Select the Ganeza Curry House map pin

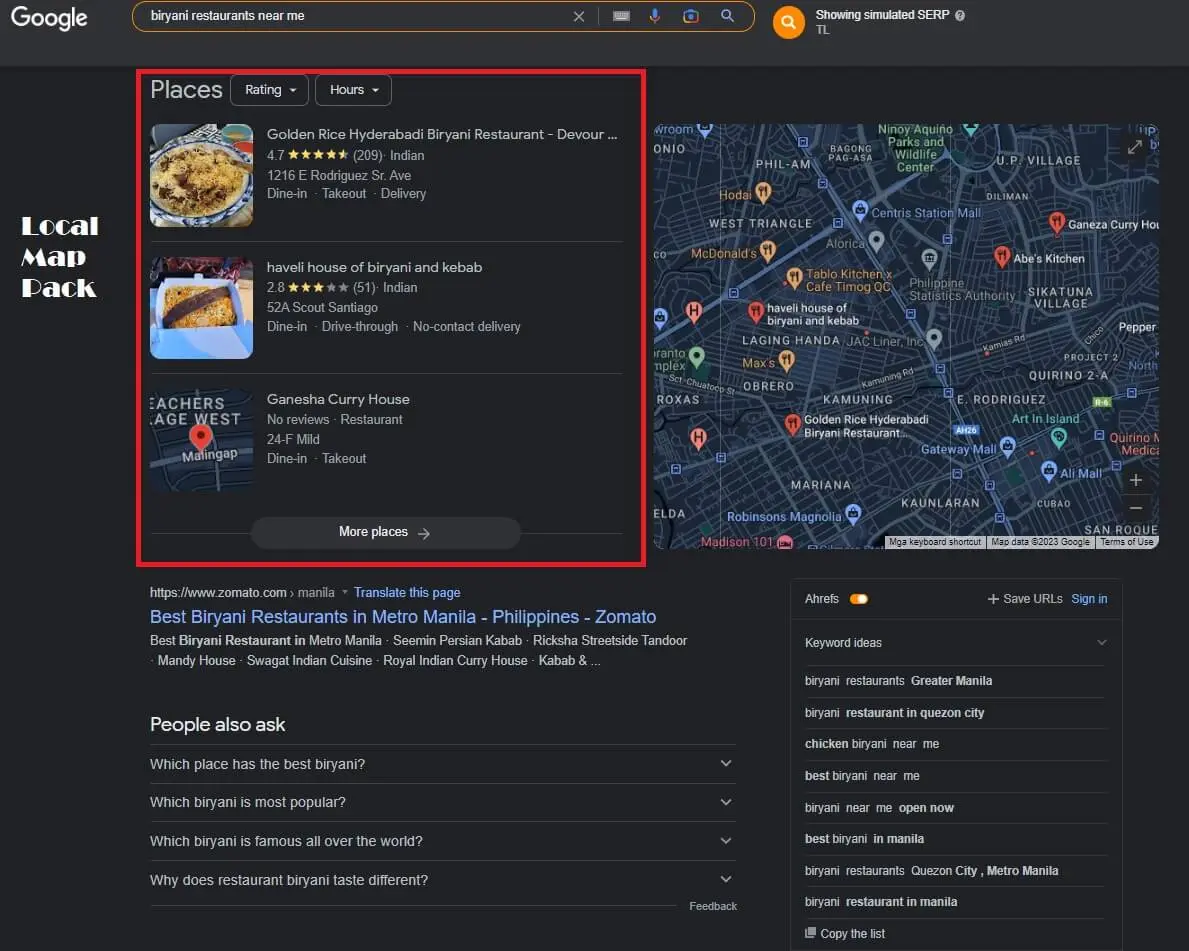(1056, 222)
